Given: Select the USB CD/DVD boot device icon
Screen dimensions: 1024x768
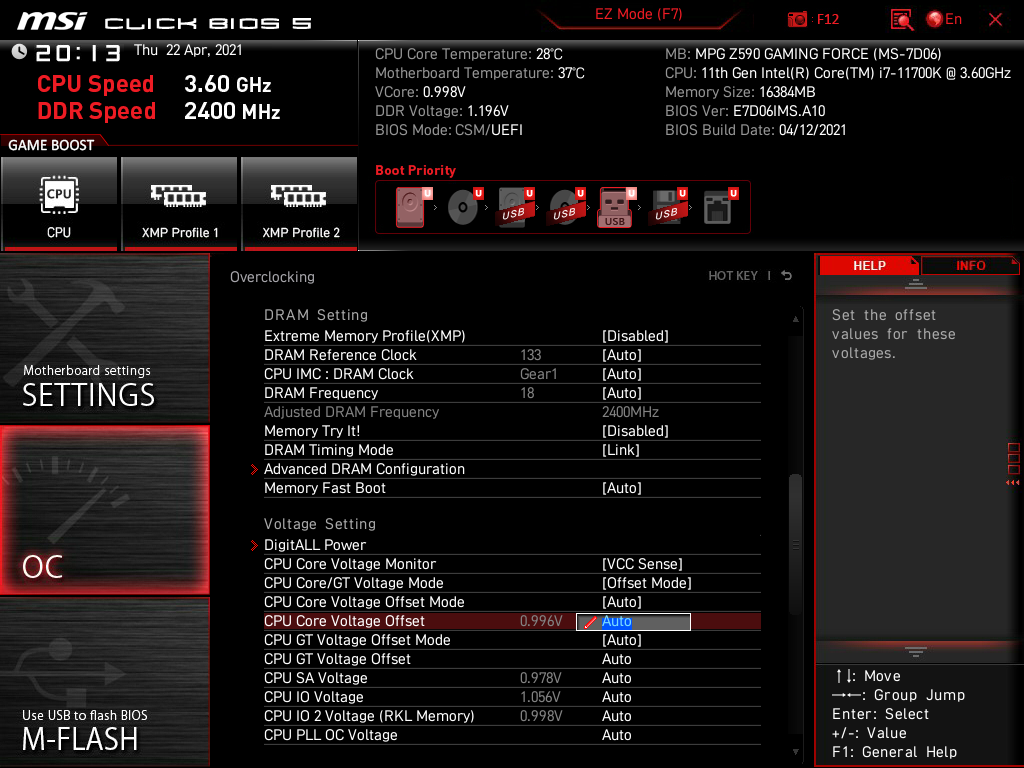Looking at the screenshot, I should pos(567,207).
